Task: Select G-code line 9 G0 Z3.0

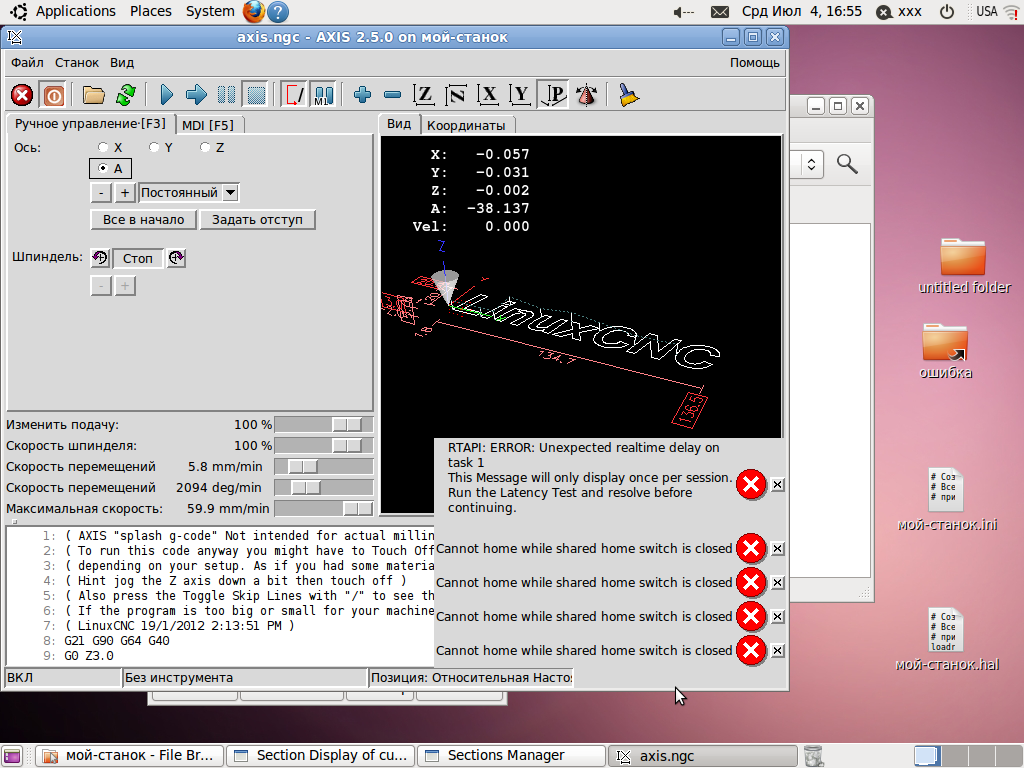Action: coord(89,656)
